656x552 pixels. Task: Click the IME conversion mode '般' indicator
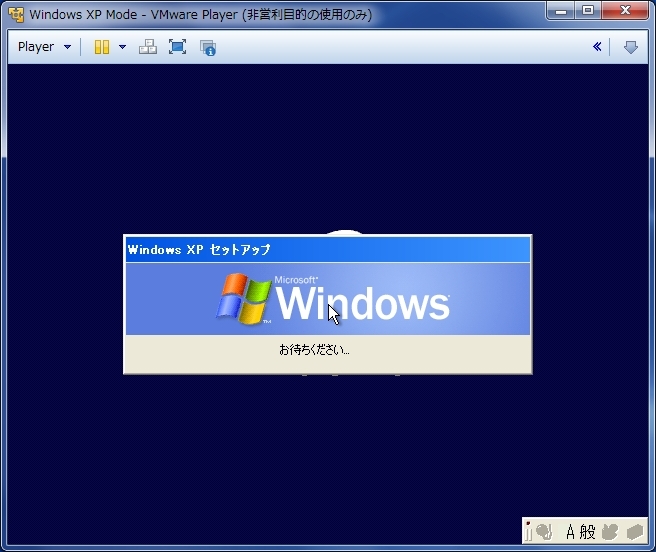587,532
